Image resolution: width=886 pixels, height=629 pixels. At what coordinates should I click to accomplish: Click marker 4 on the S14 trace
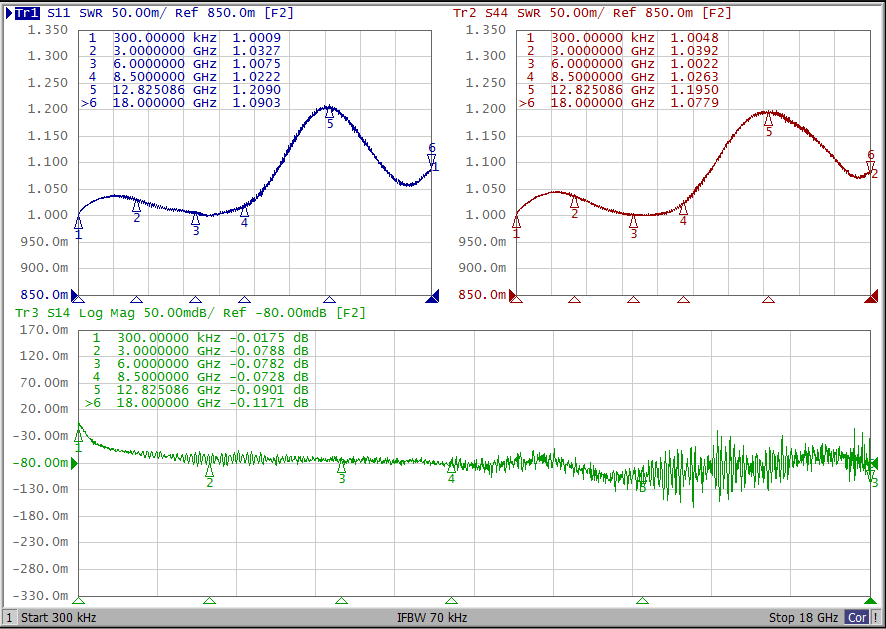[x=451, y=467]
